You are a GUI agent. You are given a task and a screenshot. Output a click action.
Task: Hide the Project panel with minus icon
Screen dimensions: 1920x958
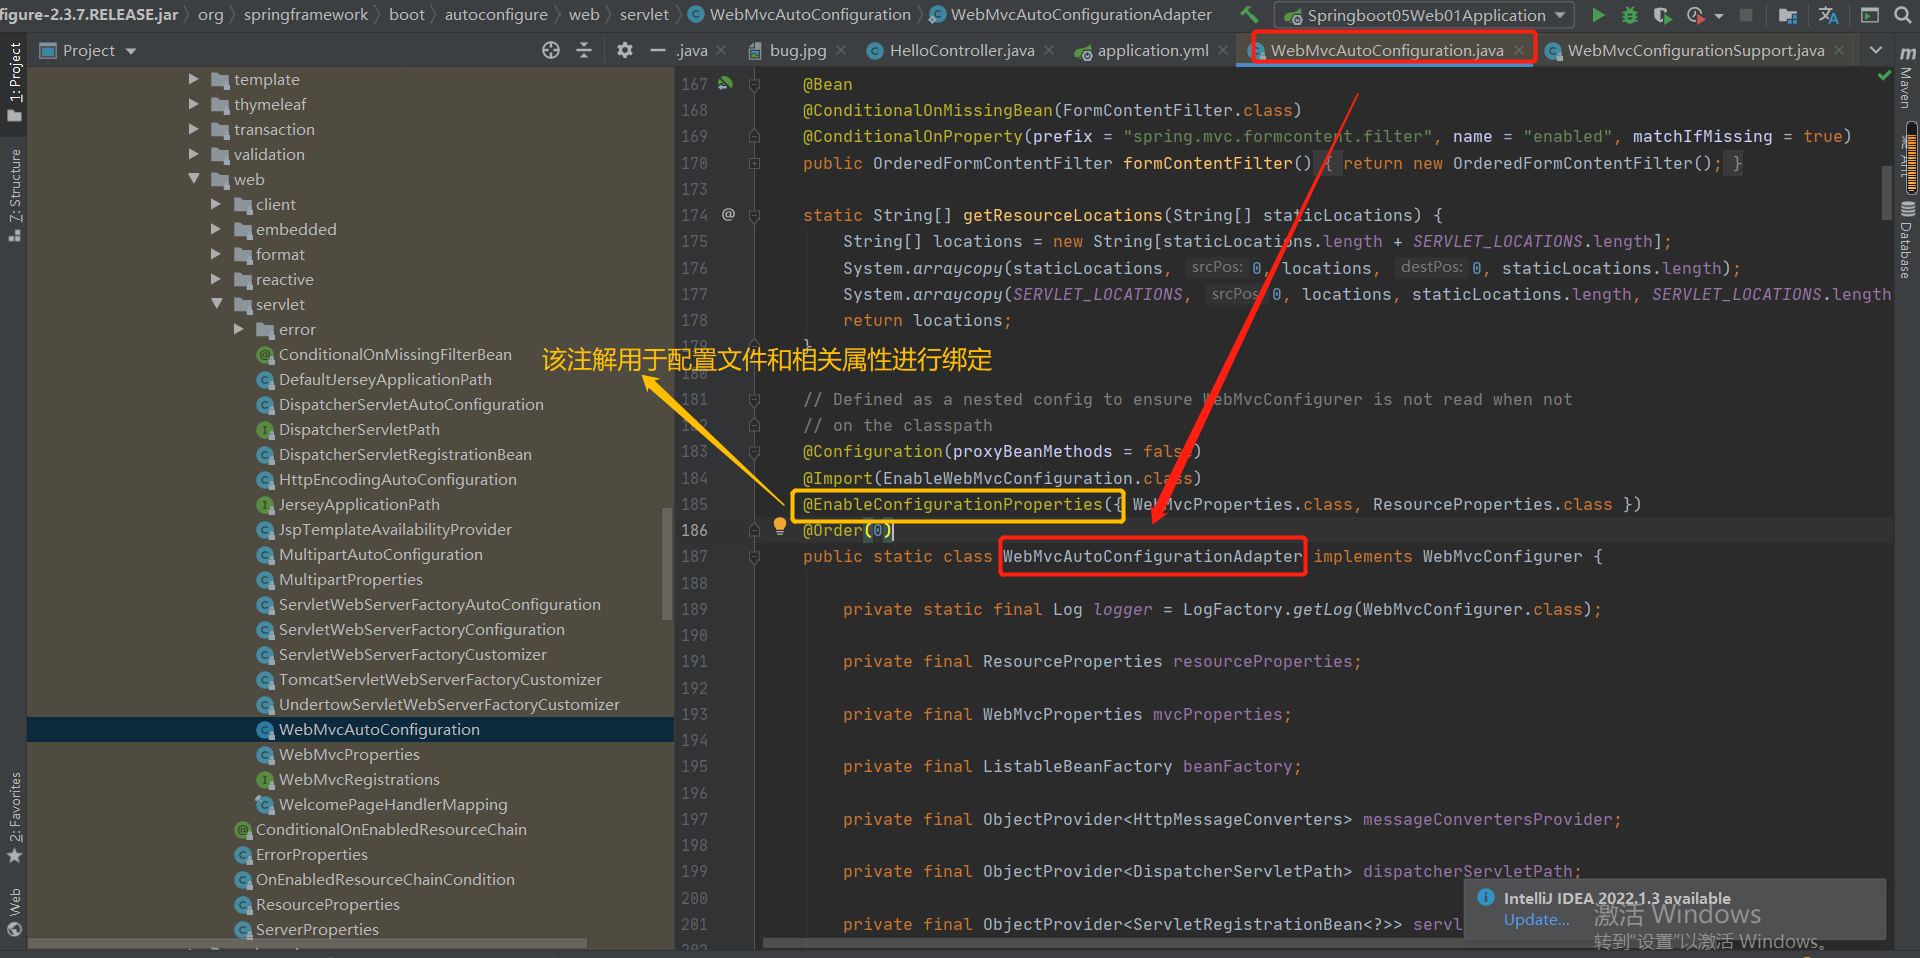[x=657, y=50]
